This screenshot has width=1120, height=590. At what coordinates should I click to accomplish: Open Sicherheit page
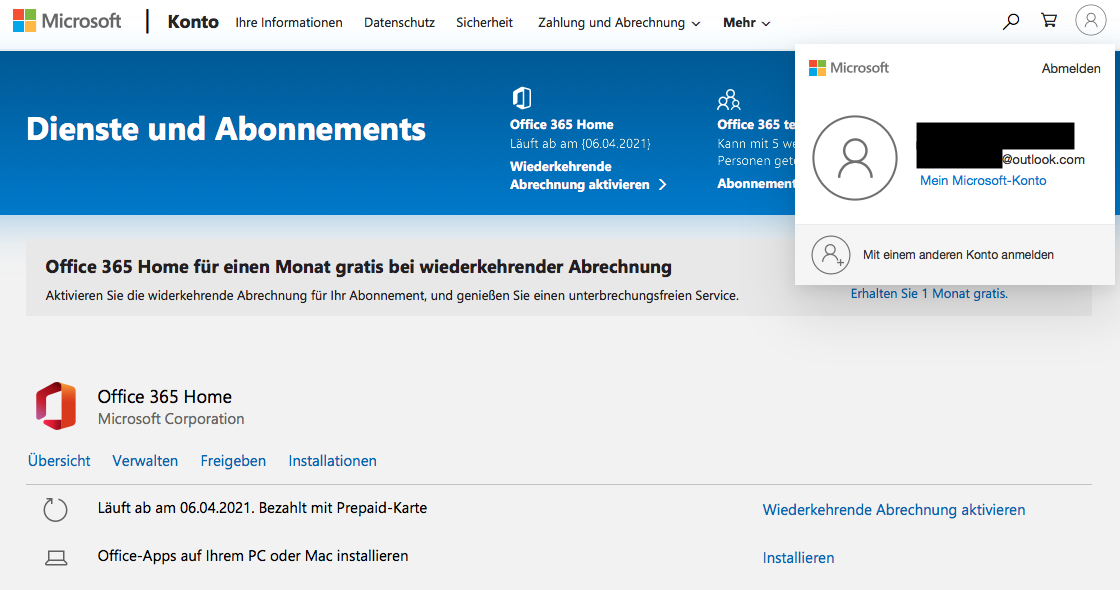pos(484,23)
